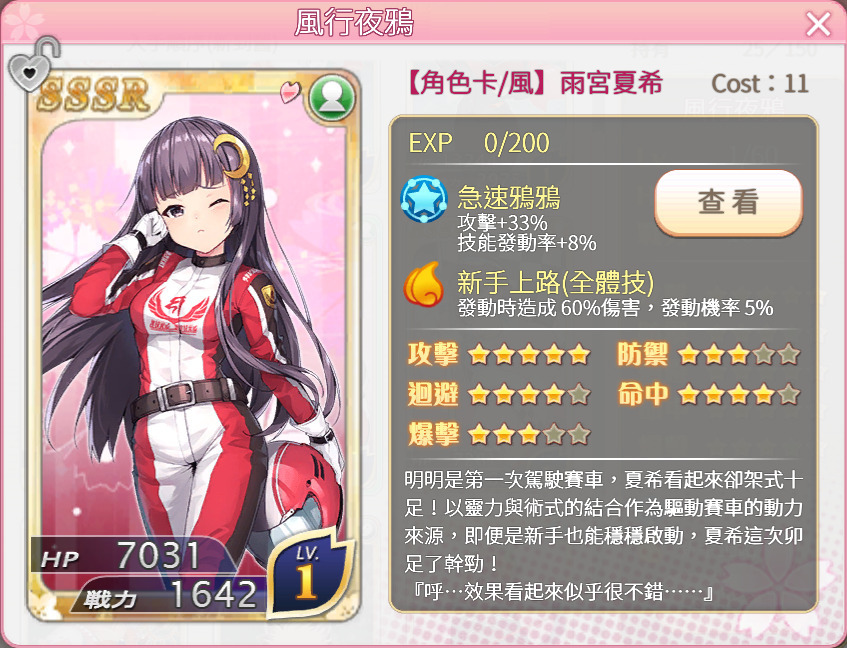This screenshot has height=648, width=847.
Task: Click the 命中 star rating row
Action: tap(708, 394)
